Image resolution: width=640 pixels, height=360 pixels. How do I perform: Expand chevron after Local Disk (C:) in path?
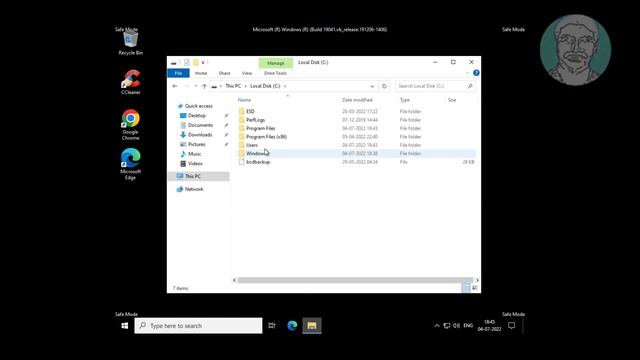285,86
